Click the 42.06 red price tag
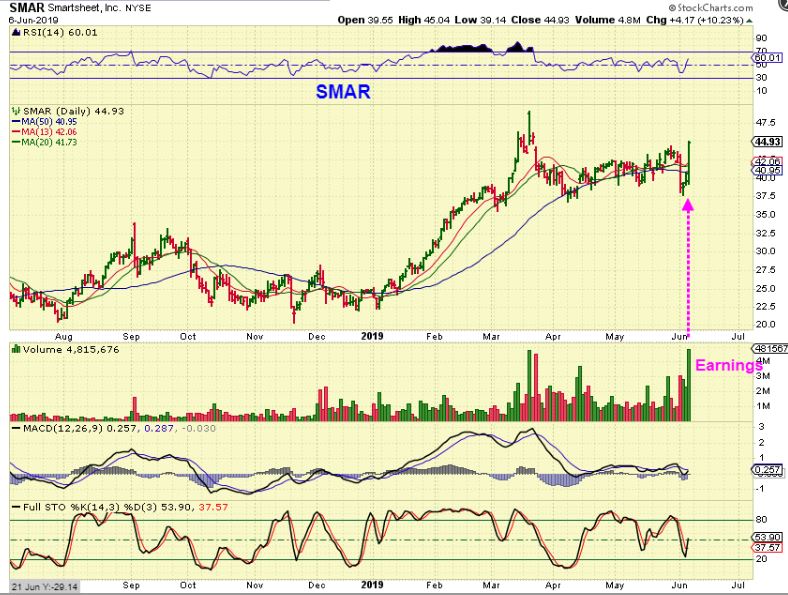788x595 pixels. [x=767, y=161]
